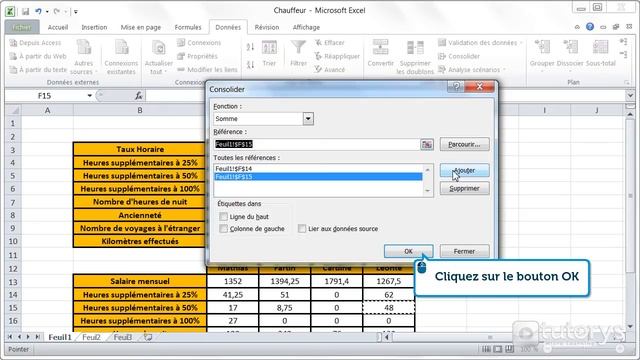Viewport: 640px width, 360px height.
Task: Click Page Layout view icon in status bar
Action: [x=498, y=349]
